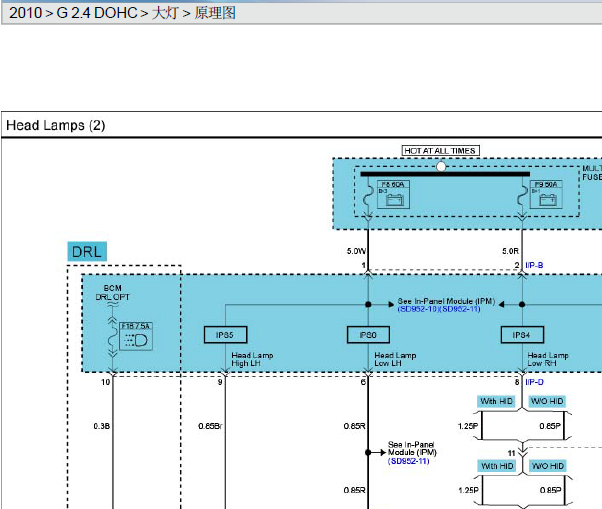Select the IPS5 component box
This screenshot has width=602, height=509.
(x=225, y=335)
